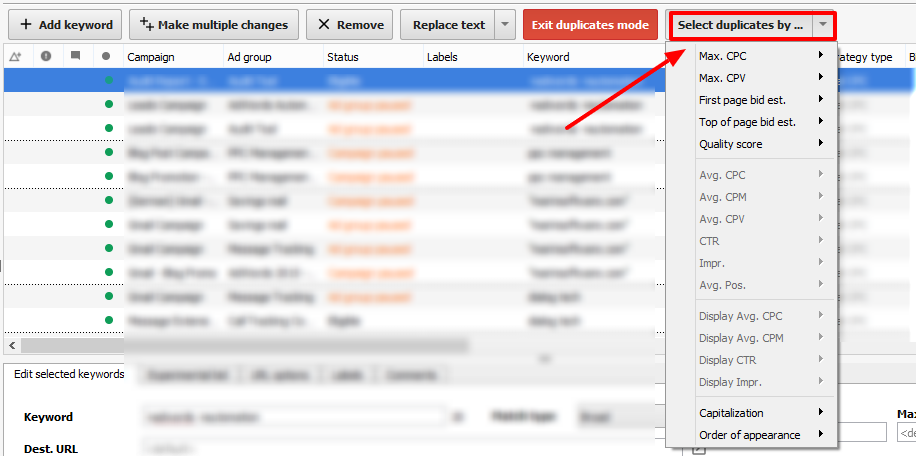This screenshot has height=456, width=916.
Task: Sort by the Campaign column header
Action: point(173,57)
